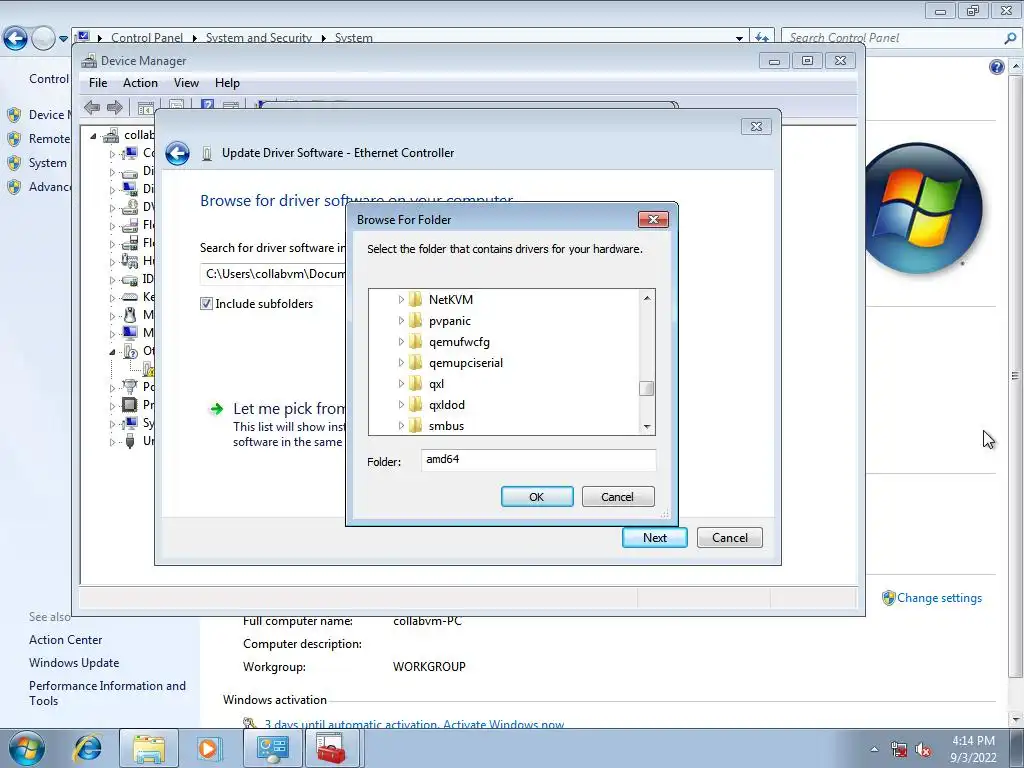
Task: Click the folder list scroll down arrow
Action: coord(647,426)
